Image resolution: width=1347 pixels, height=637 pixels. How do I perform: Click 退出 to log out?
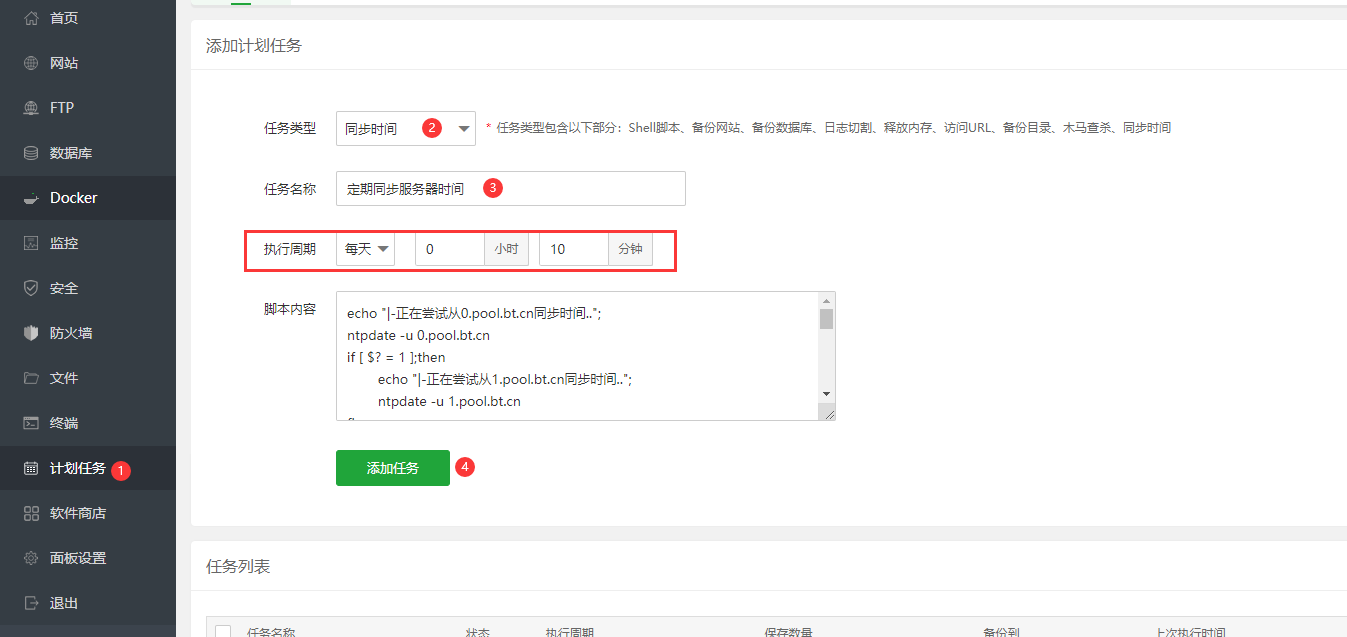(64, 603)
